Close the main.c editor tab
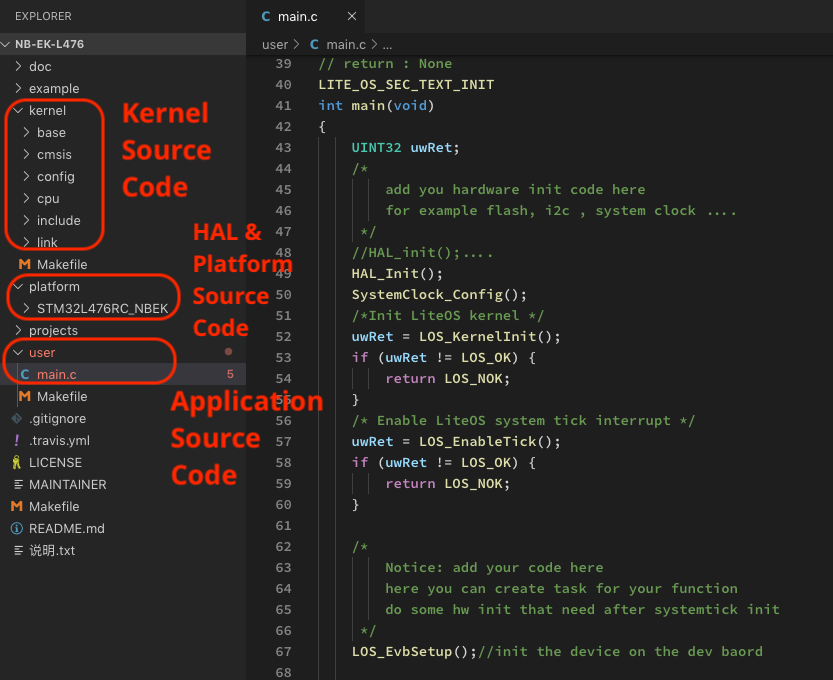 click(352, 16)
